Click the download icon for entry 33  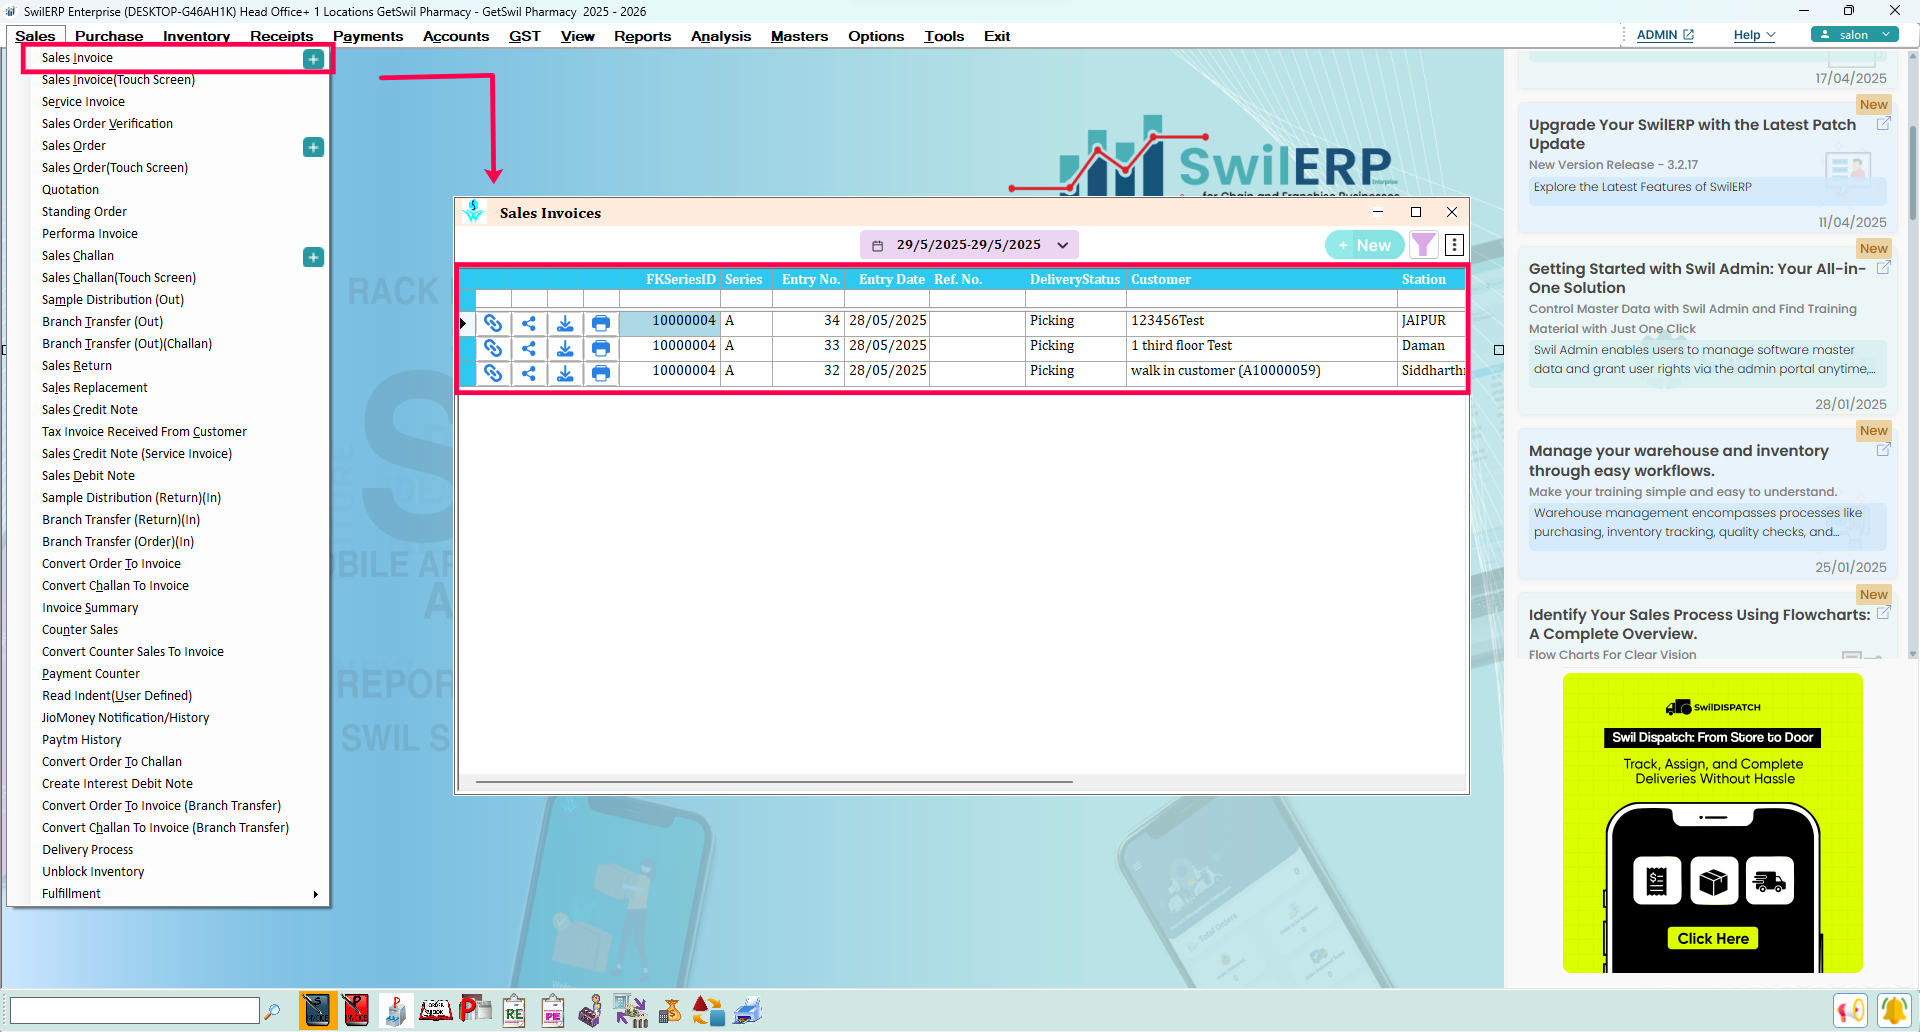[565, 347]
